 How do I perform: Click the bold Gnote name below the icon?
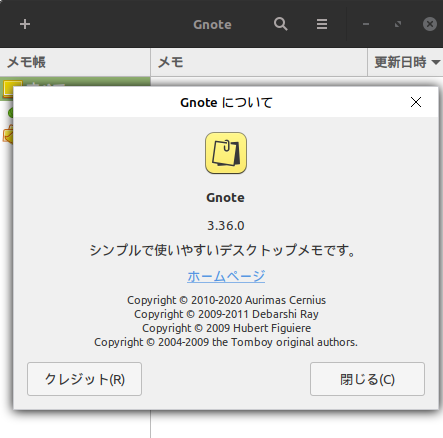225,198
